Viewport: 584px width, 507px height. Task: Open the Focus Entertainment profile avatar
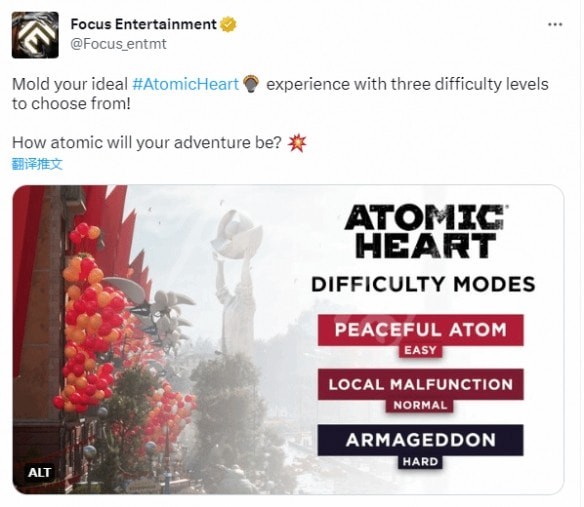[35, 35]
